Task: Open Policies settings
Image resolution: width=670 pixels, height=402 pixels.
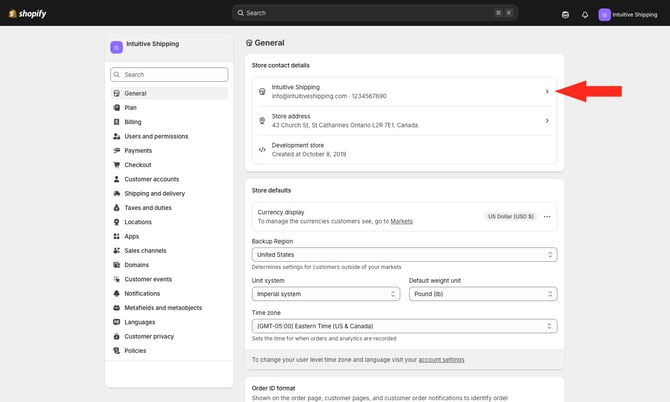Action: pyautogui.click(x=169, y=351)
